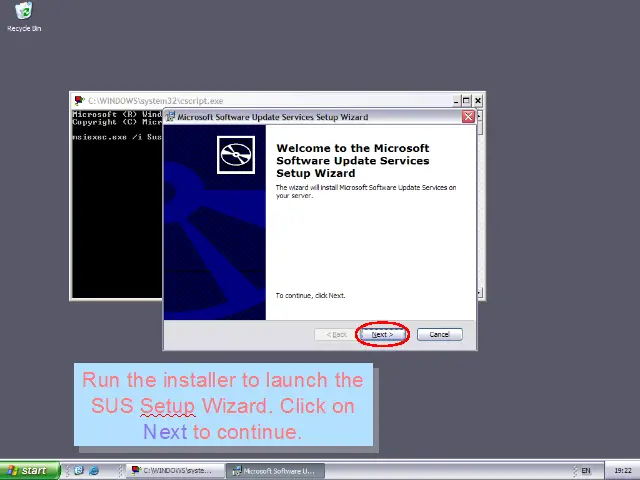
Task: Maximize the cscript.exe console window
Action: (x=466, y=100)
